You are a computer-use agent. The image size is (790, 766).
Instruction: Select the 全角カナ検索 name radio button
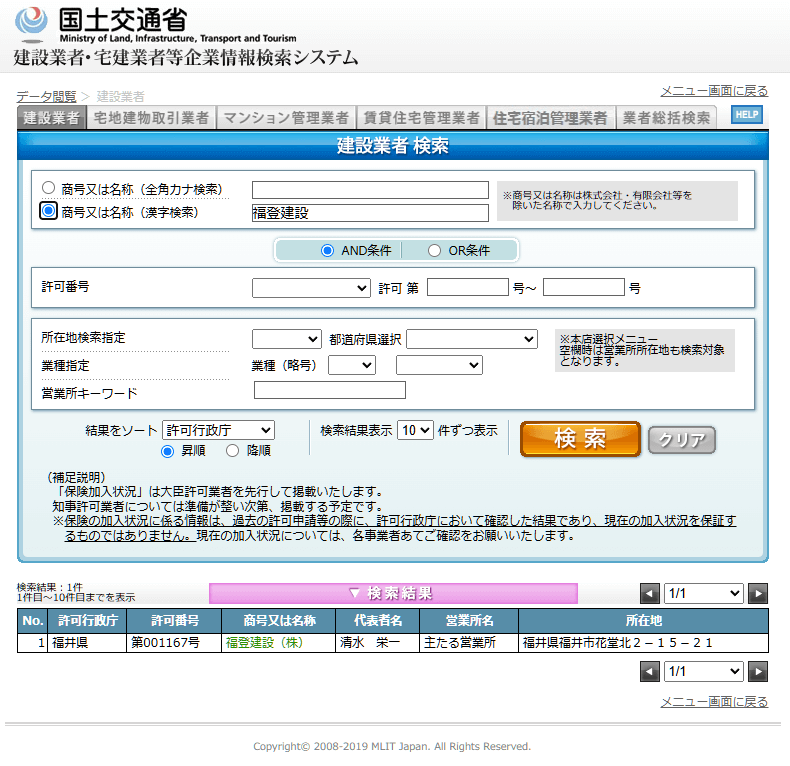[x=48, y=188]
